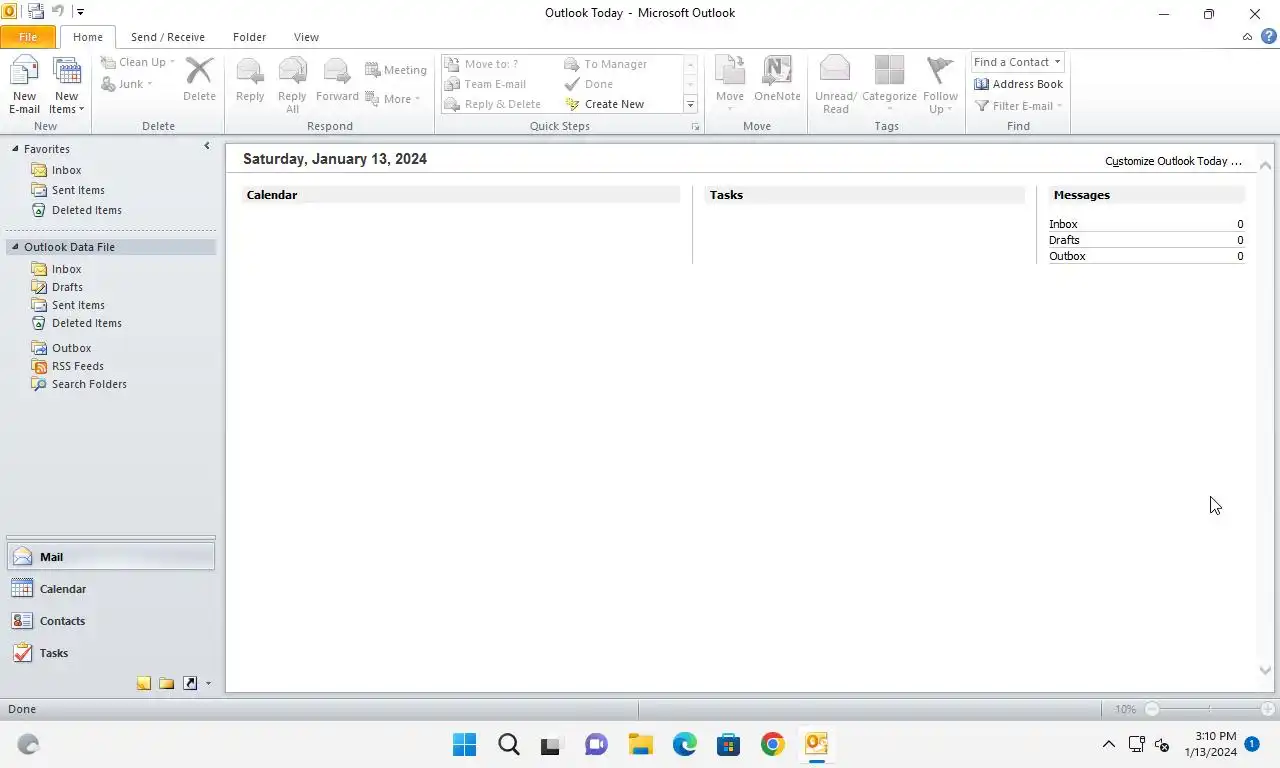Image resolution: width=1280 pixels, height=768 pixels.
Task: Open Quick Steps dialog launcher
Action: click(695, 127)
